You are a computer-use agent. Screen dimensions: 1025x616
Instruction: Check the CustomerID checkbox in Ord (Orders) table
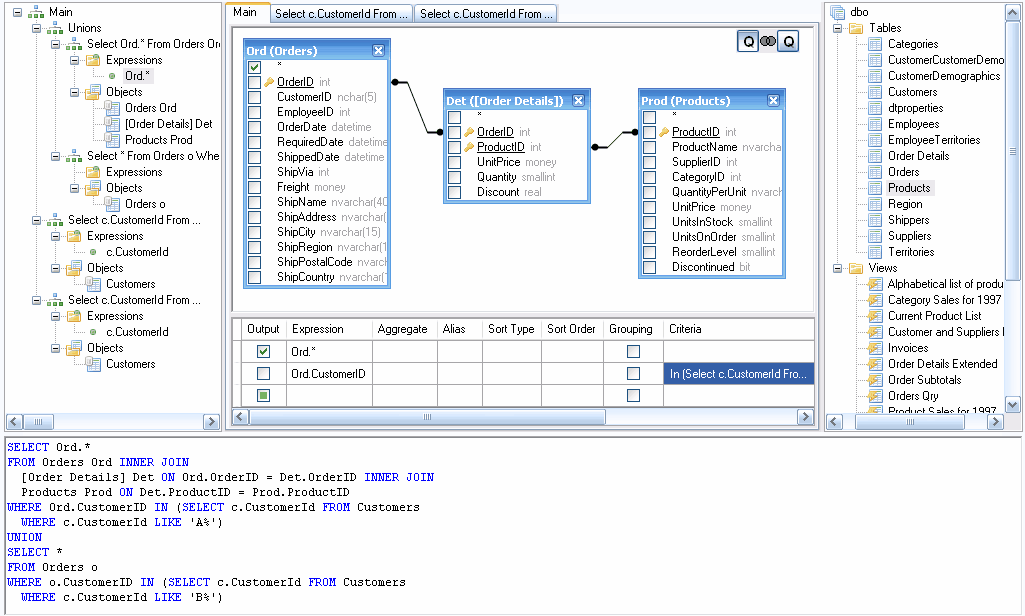256,95
